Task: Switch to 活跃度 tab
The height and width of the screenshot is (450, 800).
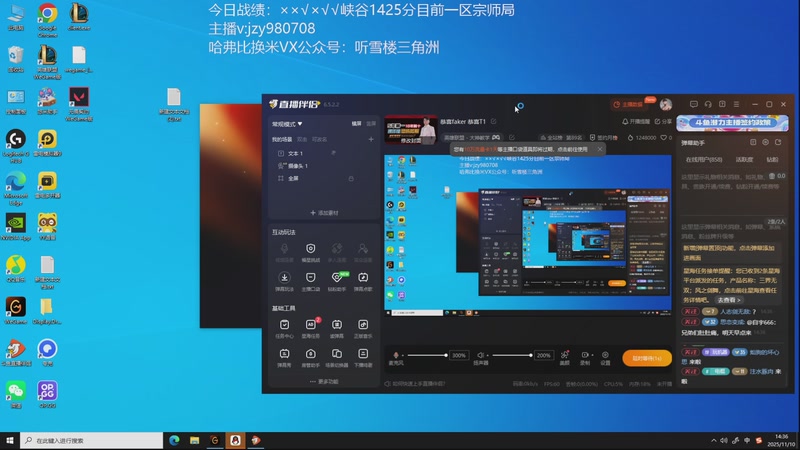Action: [744, 160]
